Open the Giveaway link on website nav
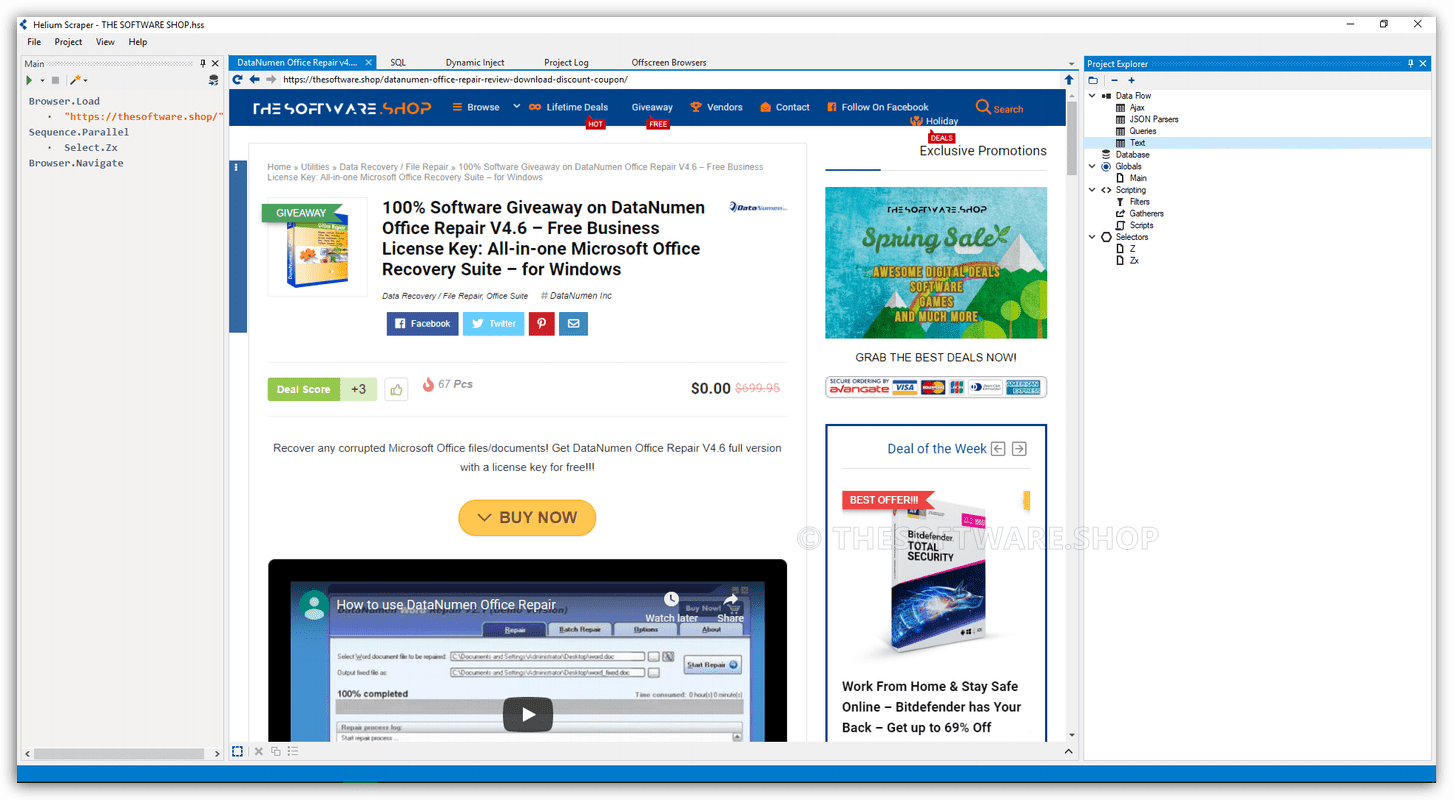 pyautogui.click(x=652, y=107)
